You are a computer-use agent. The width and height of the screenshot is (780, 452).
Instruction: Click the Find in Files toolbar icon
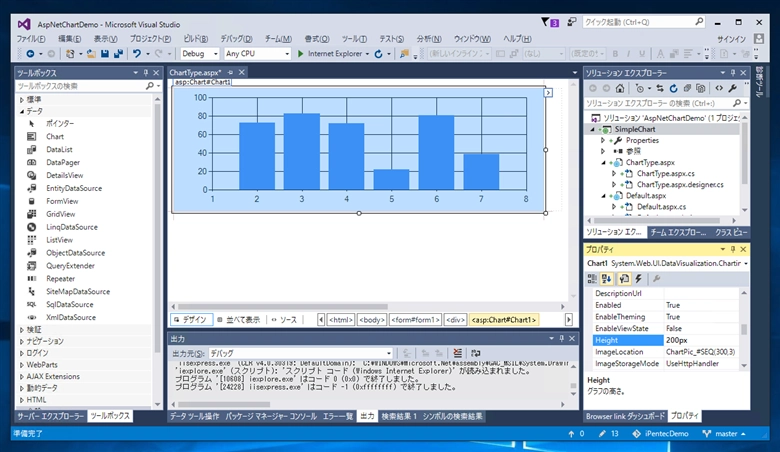[x=404, y=54]
